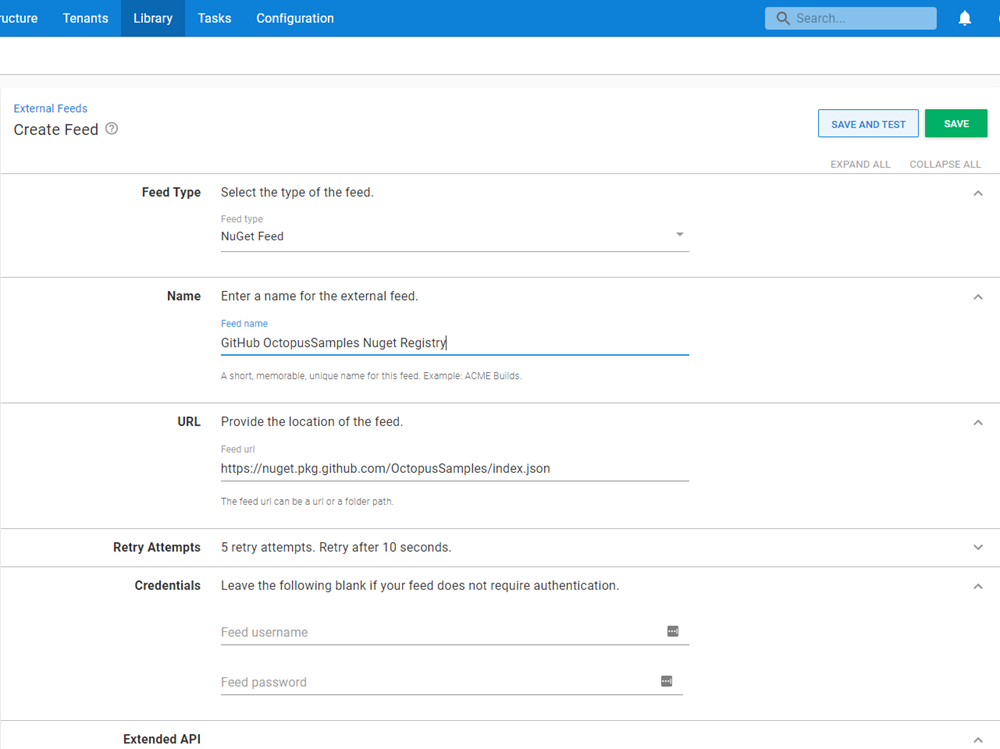This screenshot has width=1000, height=749.
Task: Navigate back via External Feeds link
Action: pyautogui.click(x=50, y=108)
